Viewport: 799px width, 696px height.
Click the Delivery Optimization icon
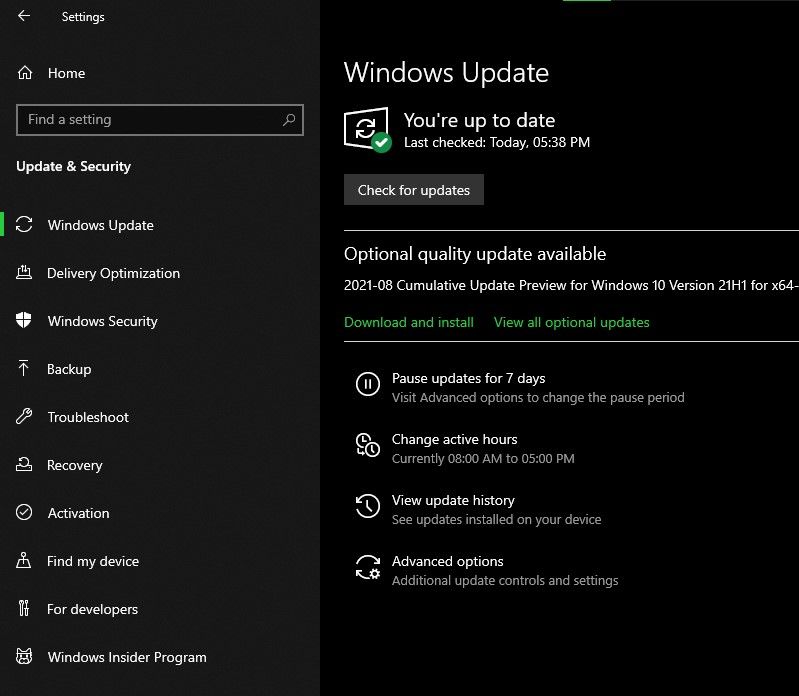24,273
